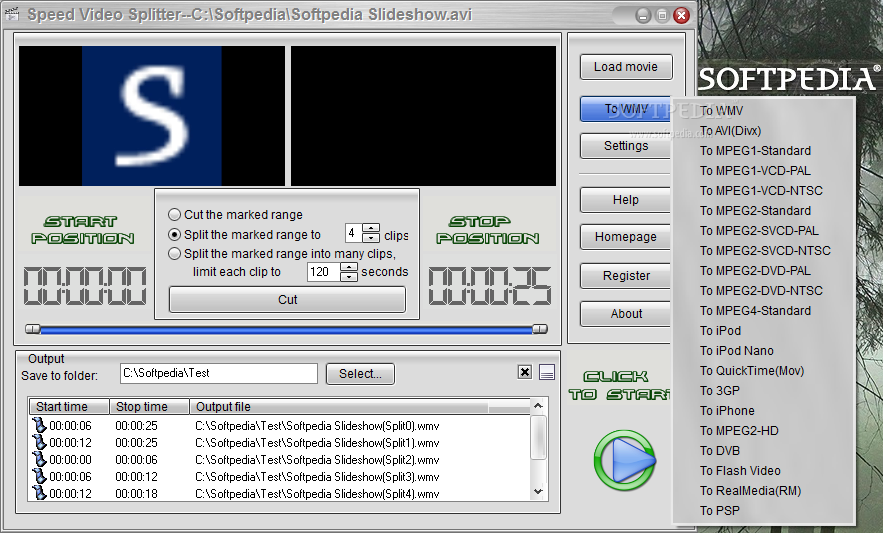This screenshot has height=533, width=883.
Task: Choose To DVB format
Action: pos(720,451)
